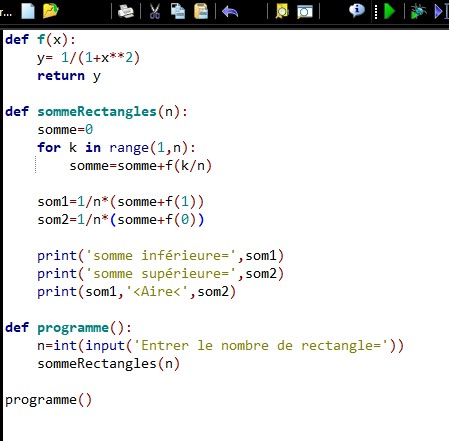Viewport: 449px width, 441px height.
Task: Grab the dotted toolbar handle before Run
Action: coord(376,12)
